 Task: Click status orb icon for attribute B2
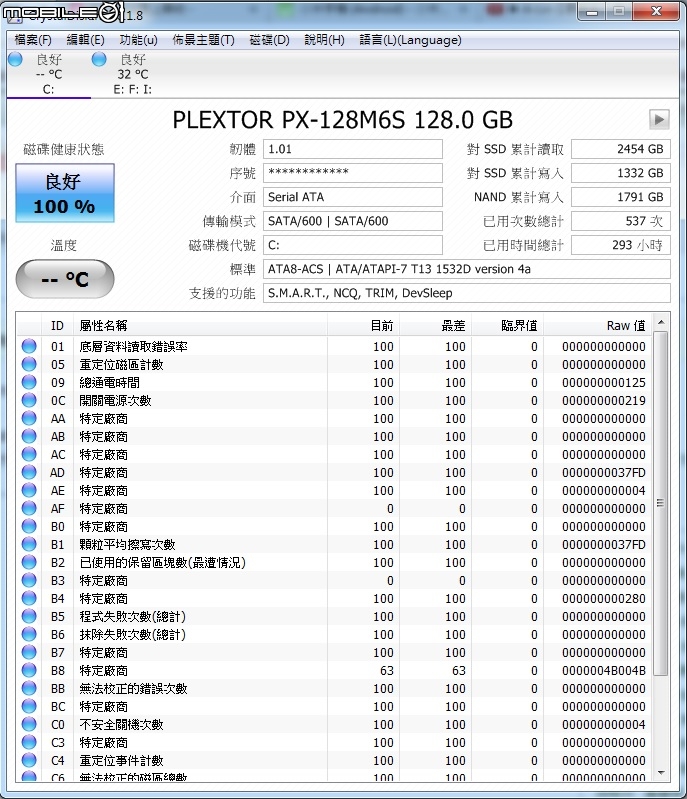coord(29,562)
